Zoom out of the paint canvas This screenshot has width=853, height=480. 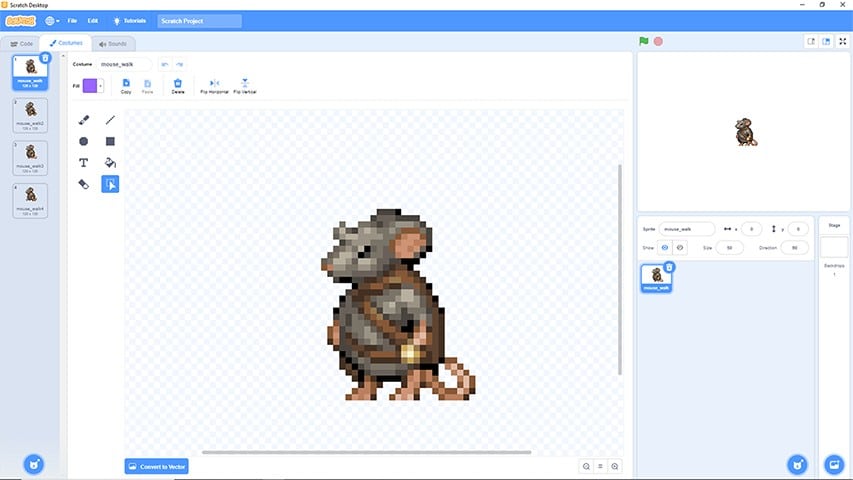coord(586,466)
